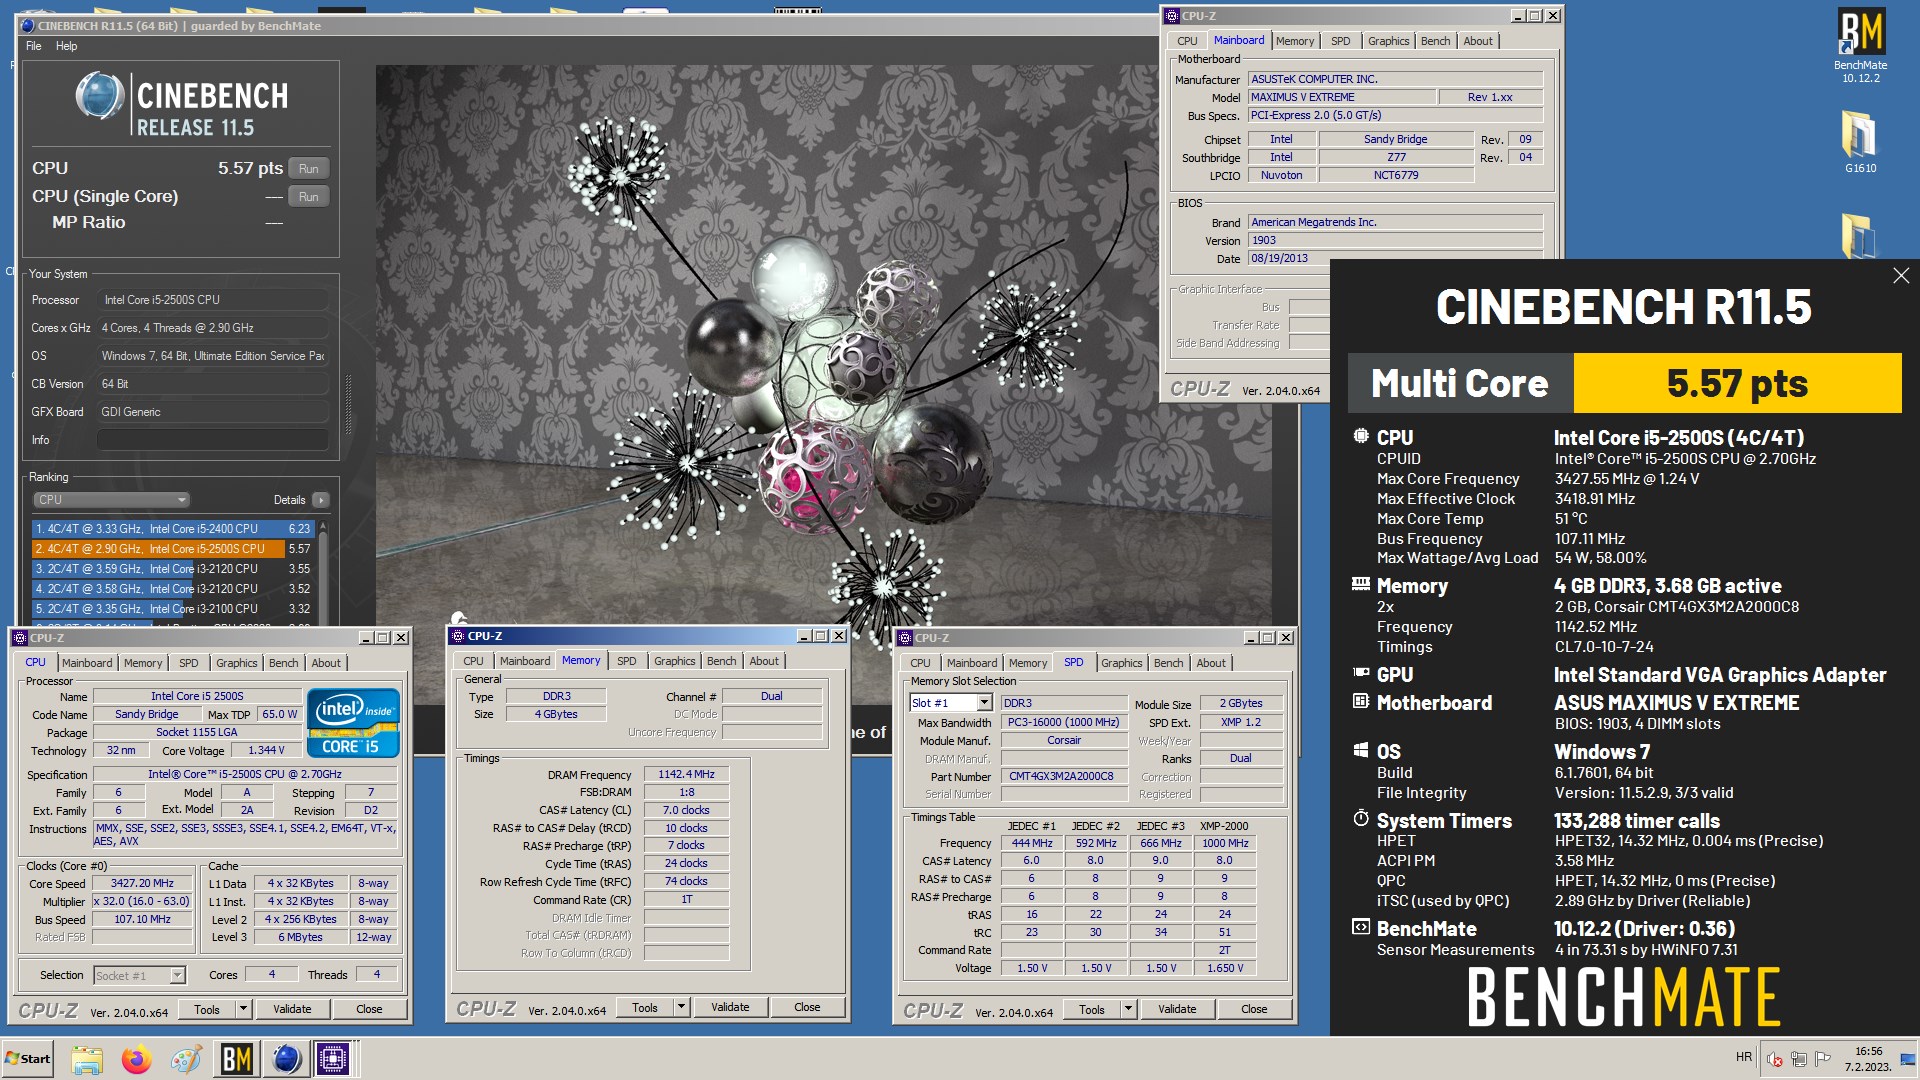Click Validate in CPU-Z SPD window
The width and height of the screenshot is (1920, 1080).
pos(1177,1009)
